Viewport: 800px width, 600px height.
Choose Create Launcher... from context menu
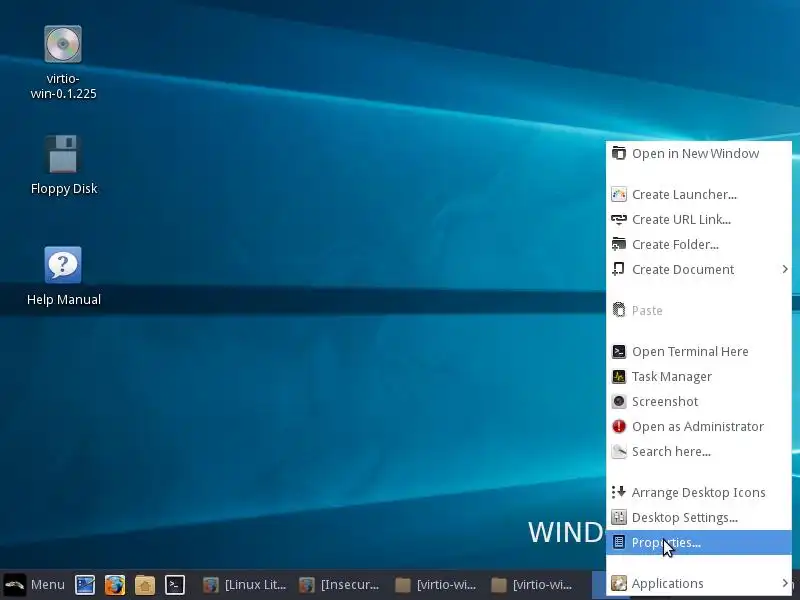click(x=698, y=194)
